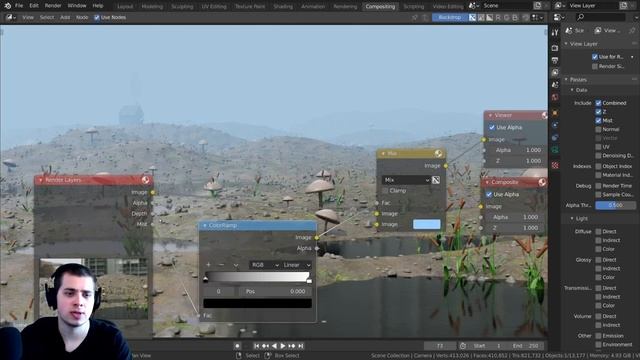The image size is (640, 360).
Task: Click ColorRamp add stop plus button
Action: [x=209, y=265]
